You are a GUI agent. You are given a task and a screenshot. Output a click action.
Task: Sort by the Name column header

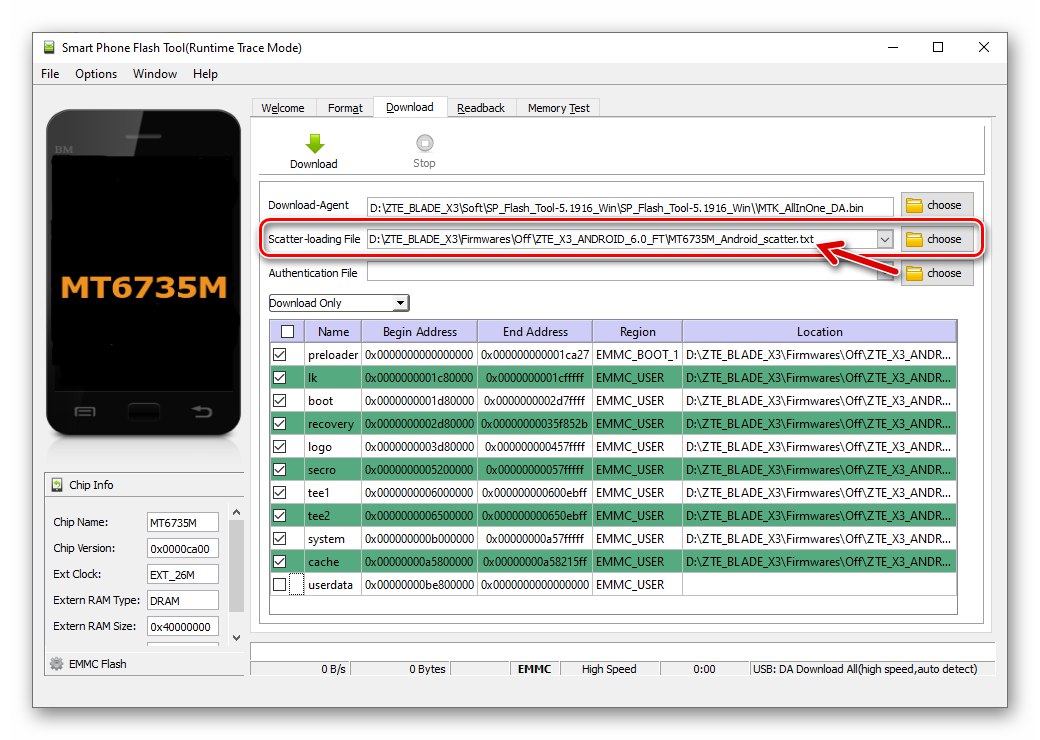pyautogui.click(x=333, y=332)
